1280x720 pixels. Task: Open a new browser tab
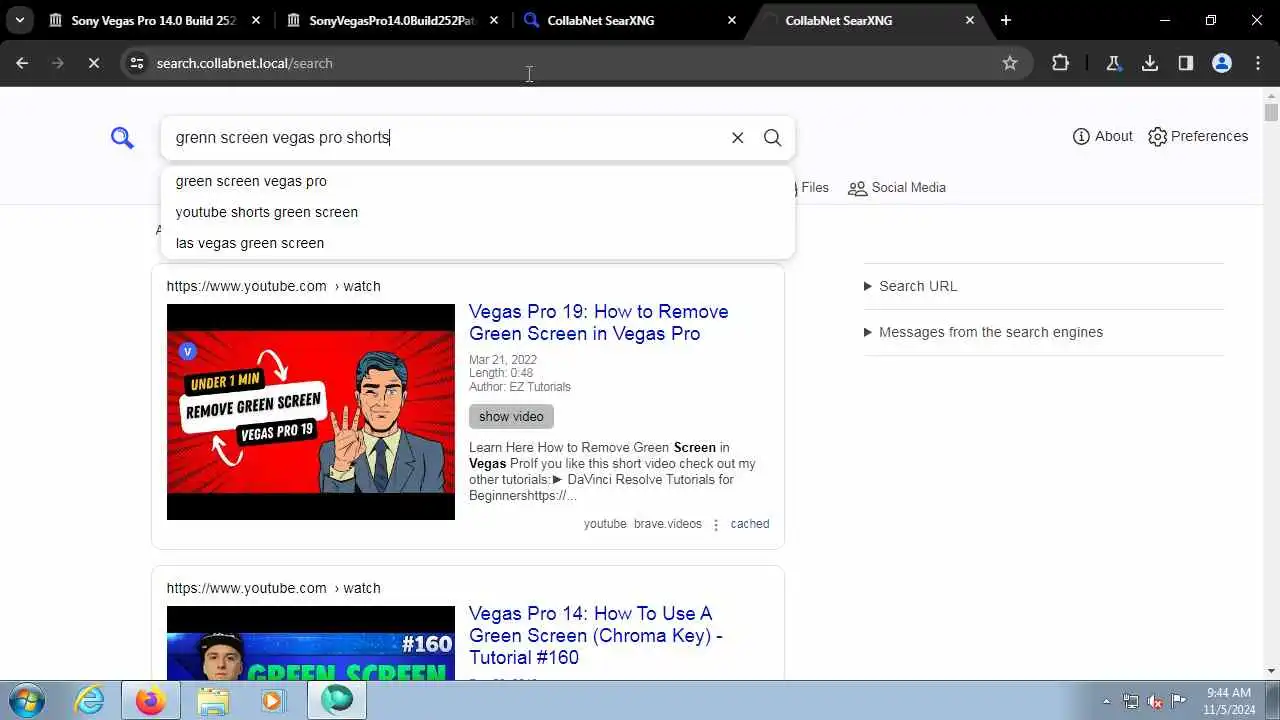1006,20
